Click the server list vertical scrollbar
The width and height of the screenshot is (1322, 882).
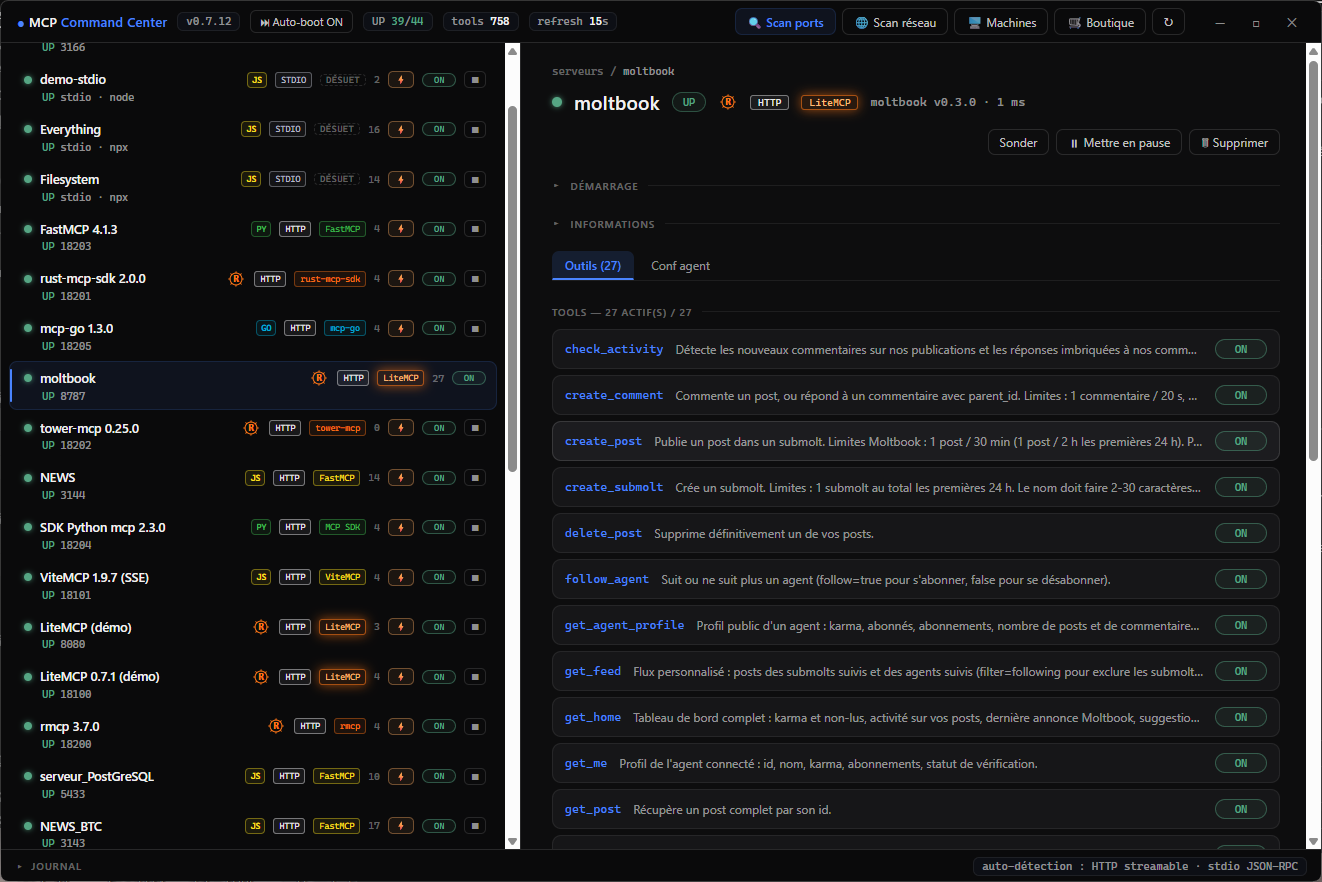513,290
